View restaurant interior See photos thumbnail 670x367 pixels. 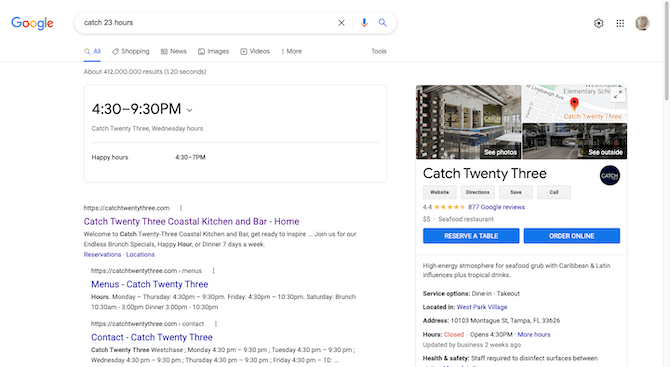pyautogui.click(x=468, y=122)
